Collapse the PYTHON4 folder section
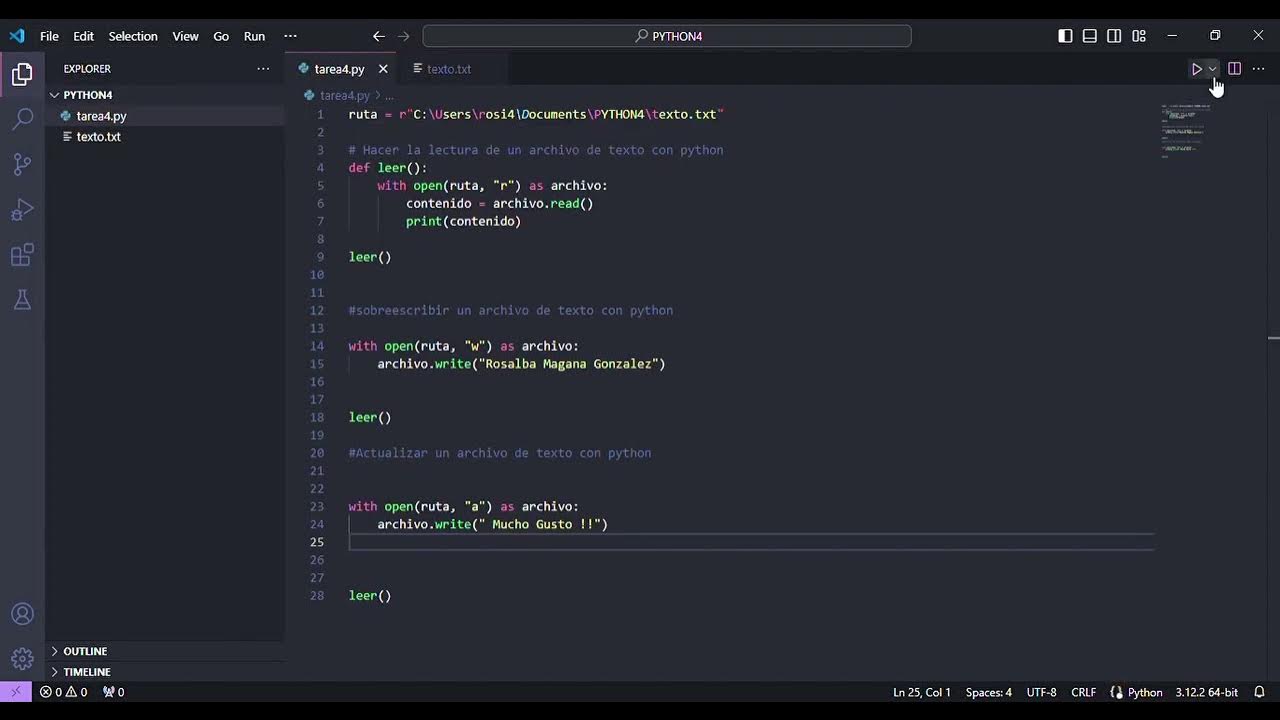This screenshot has height=720, width=1280. point(165,95)
